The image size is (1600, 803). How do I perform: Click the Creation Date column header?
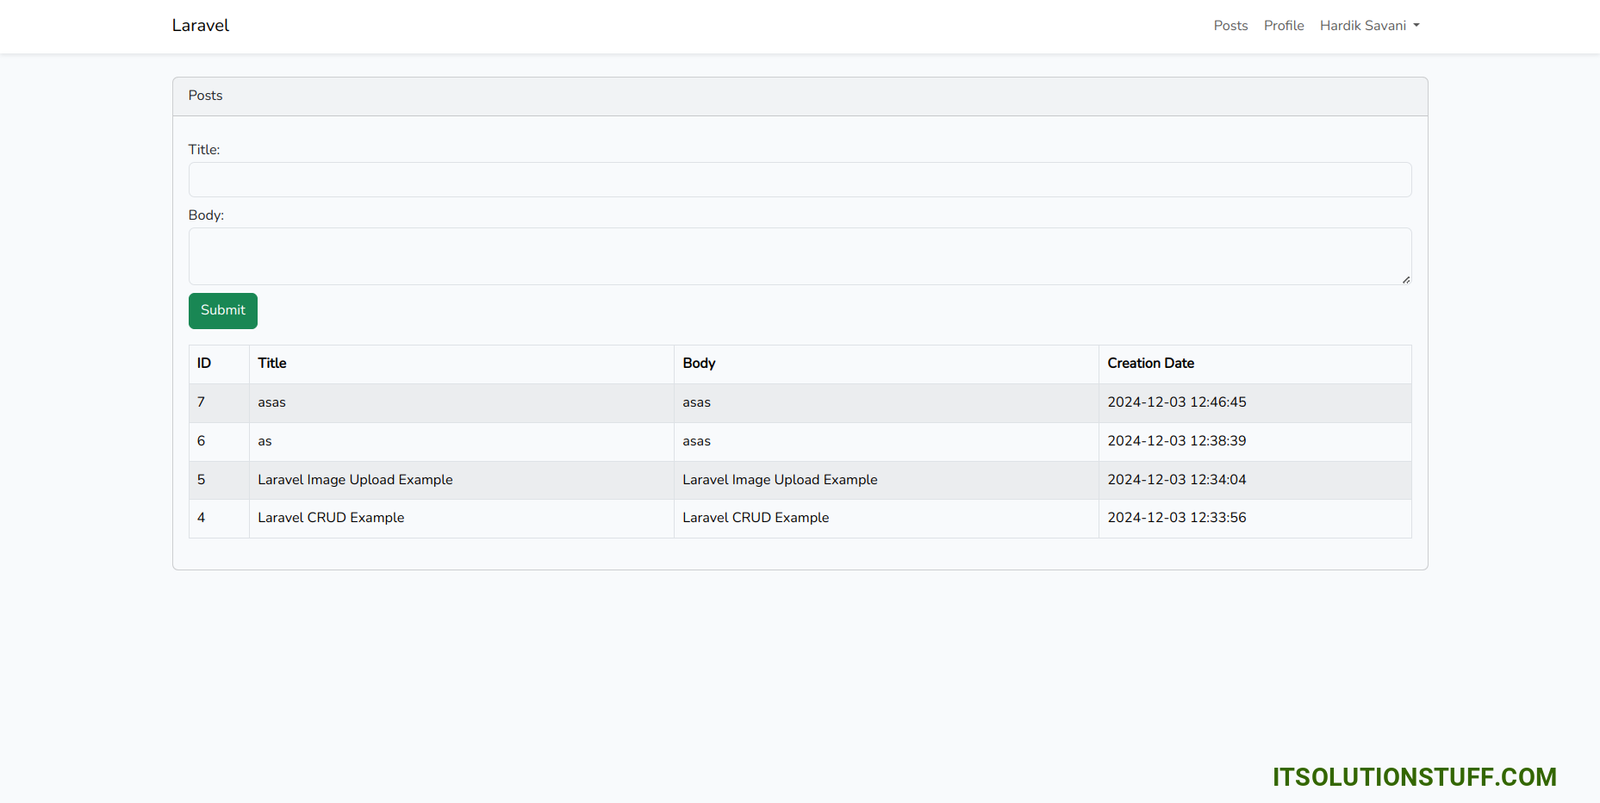(1150, 364)
